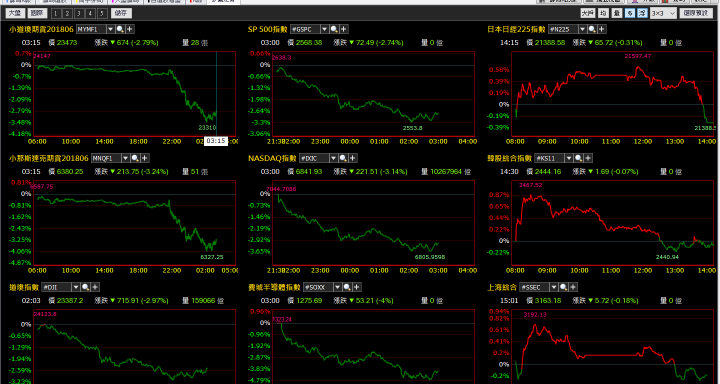This screenshot has height=384, width=720.
Task: Open #KS11 symbol dropdown arrow
Action: click(x=568, y=158)
